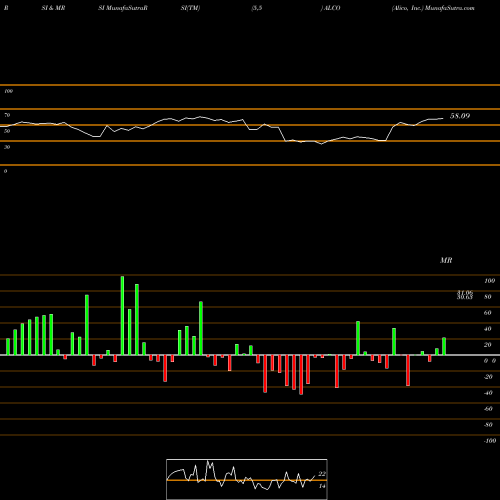The width and height of the screenshot is (500, 500).
Task: Click the "(Alico, Inc.) MunafaSutra.com" header text
Action: coord(433,8)
